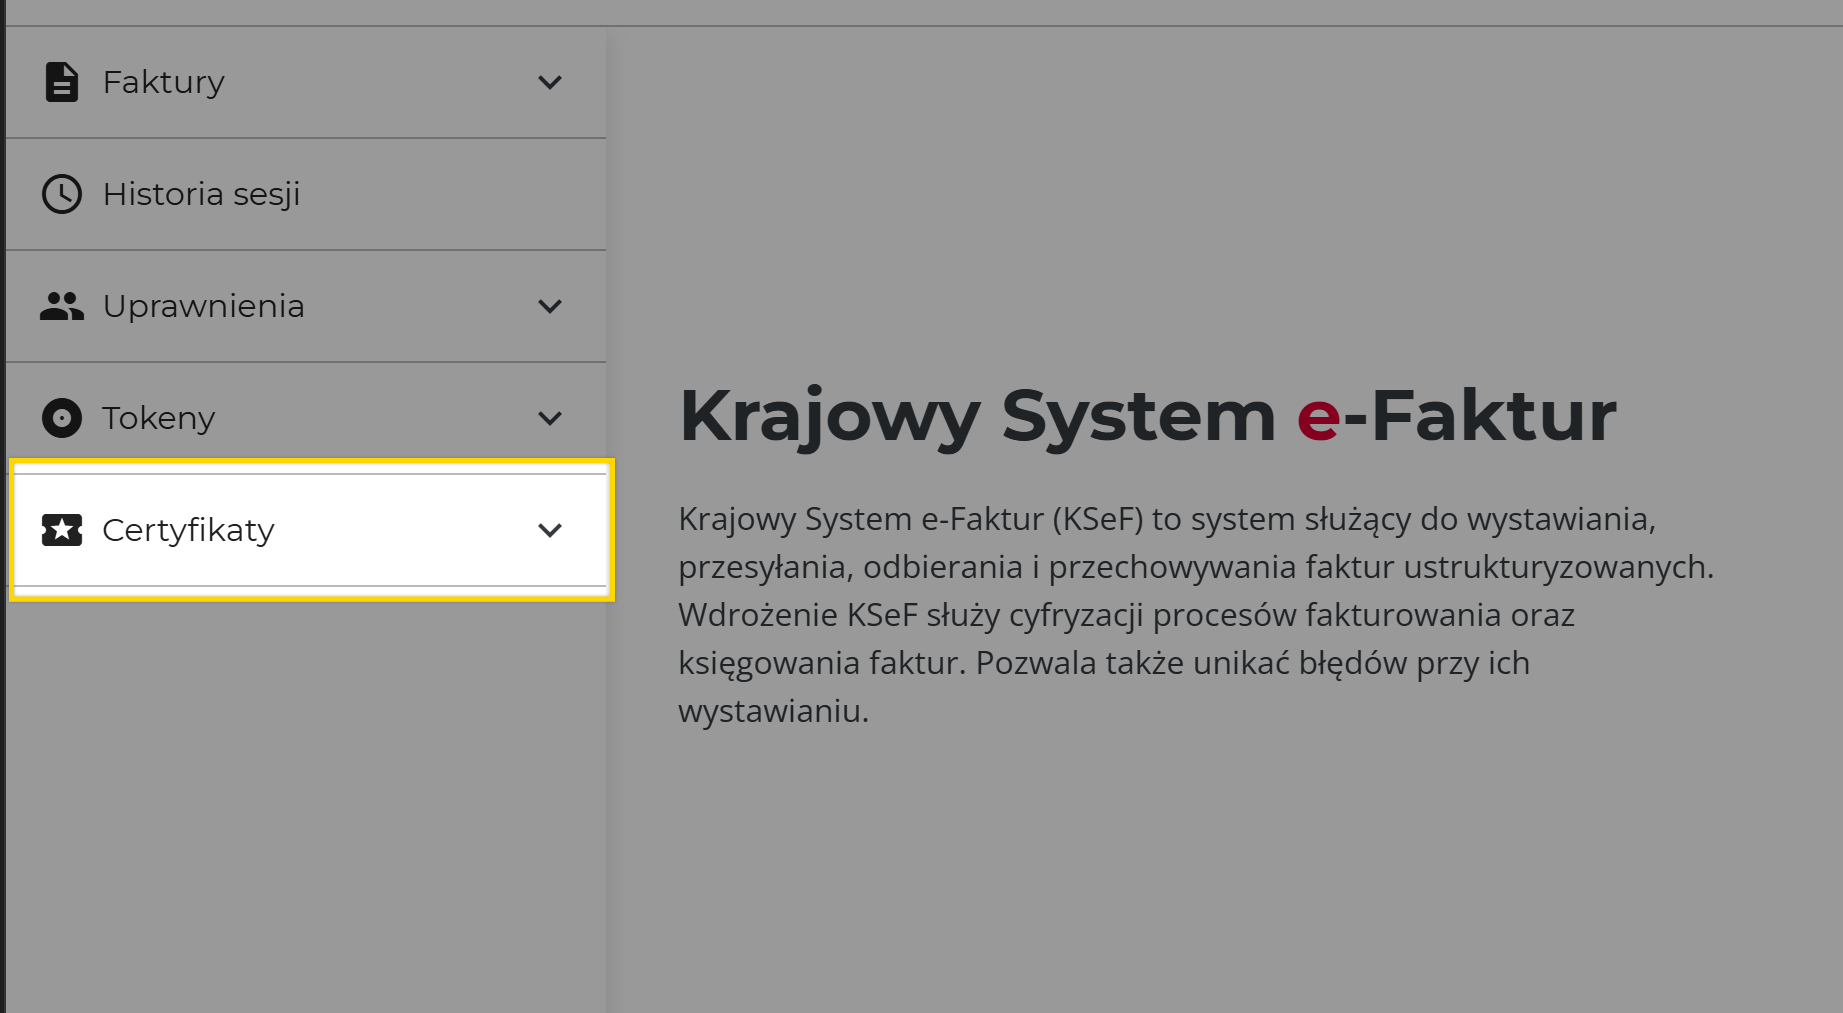Open the Faktury menu item
1843x1013 pixels.
(x=306, y=82)
